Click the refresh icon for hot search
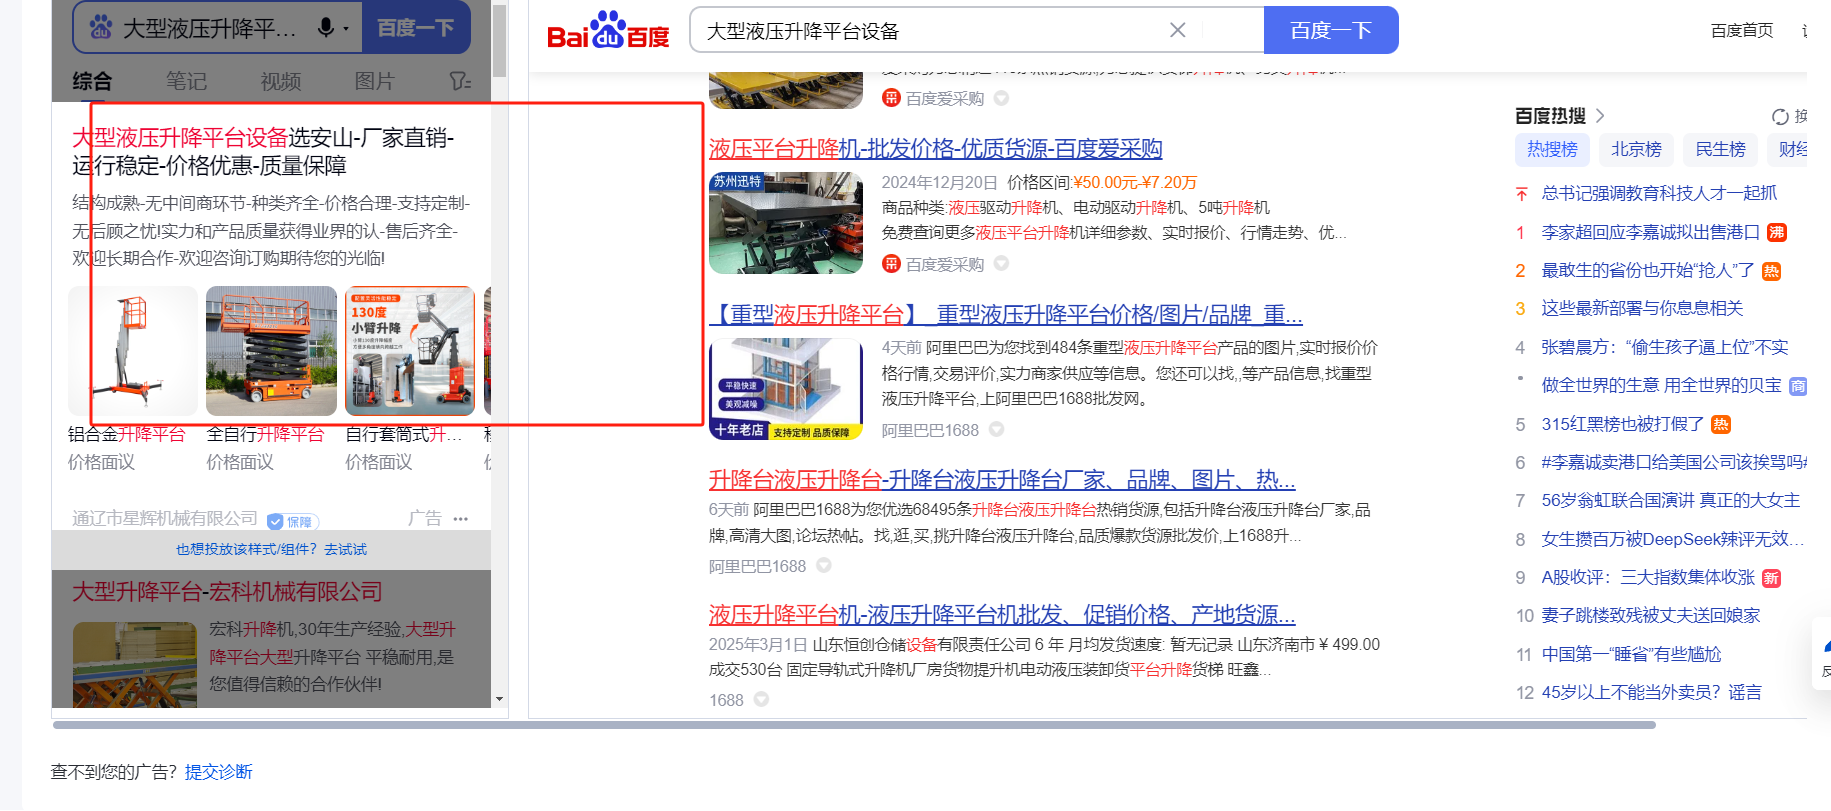This screenshot has height=811, width=1831. coord(1780,117)
